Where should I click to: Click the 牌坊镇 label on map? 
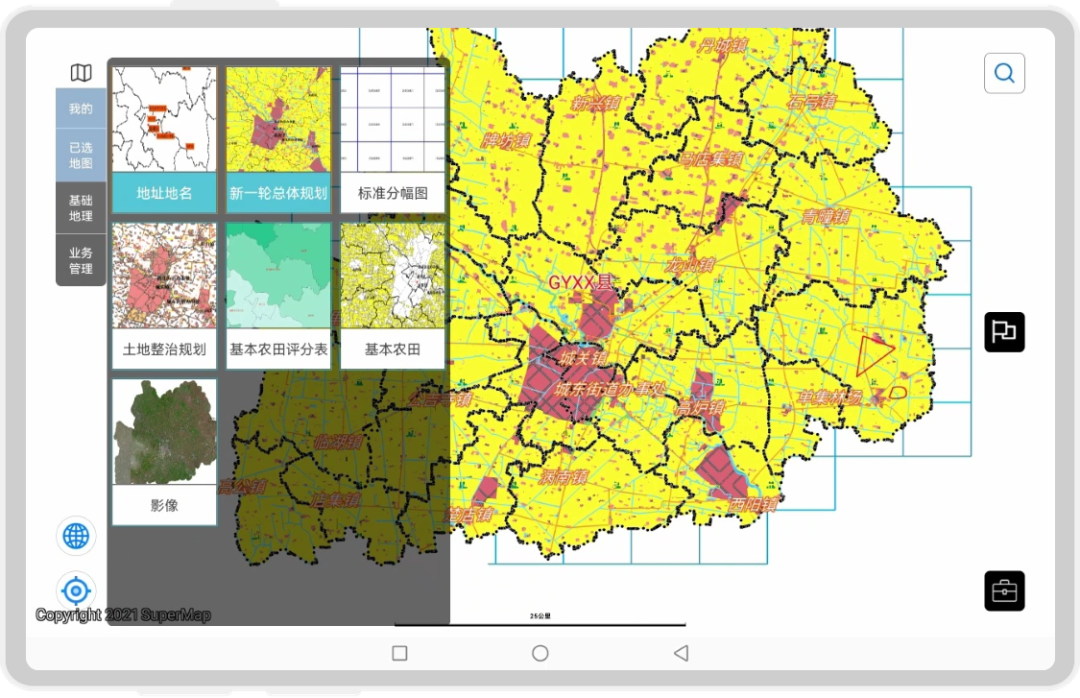coord(506,141)
